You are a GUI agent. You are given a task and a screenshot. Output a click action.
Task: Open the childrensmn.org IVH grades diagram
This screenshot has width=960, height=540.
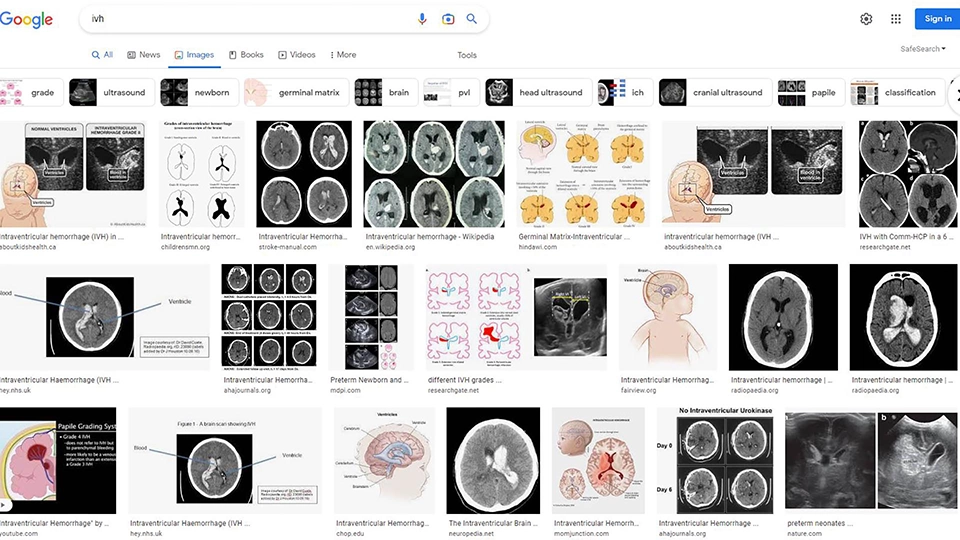201,174
